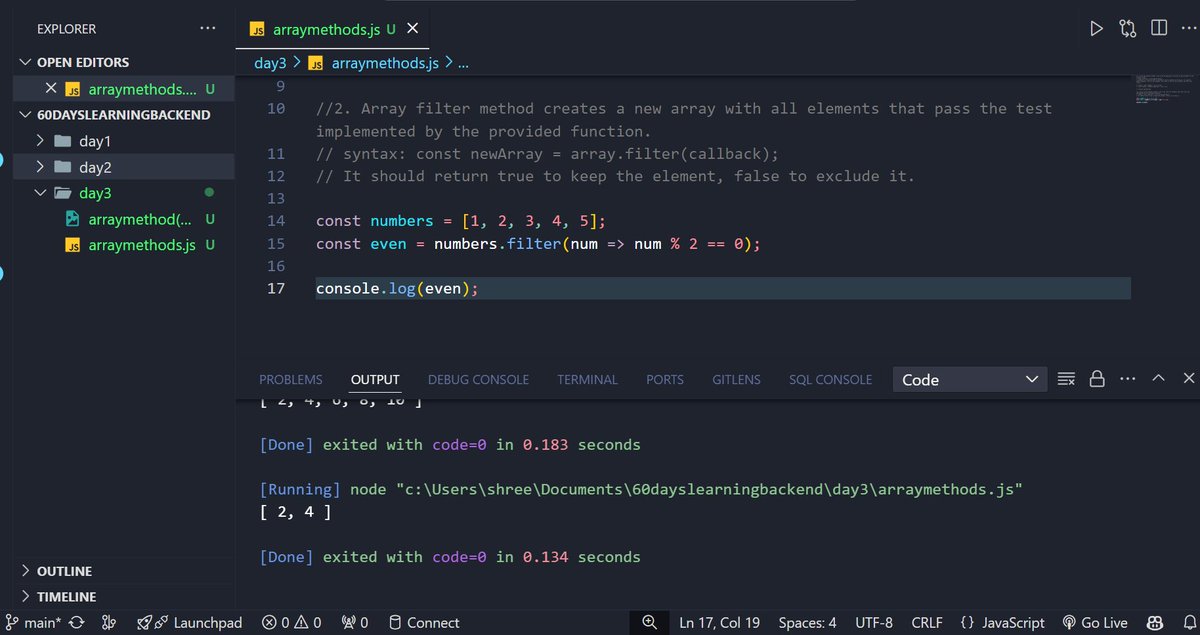Click the 'numbers' variable on line 14
The height and width of the screenshot is (635, 1200).
[x=402, y=220]
